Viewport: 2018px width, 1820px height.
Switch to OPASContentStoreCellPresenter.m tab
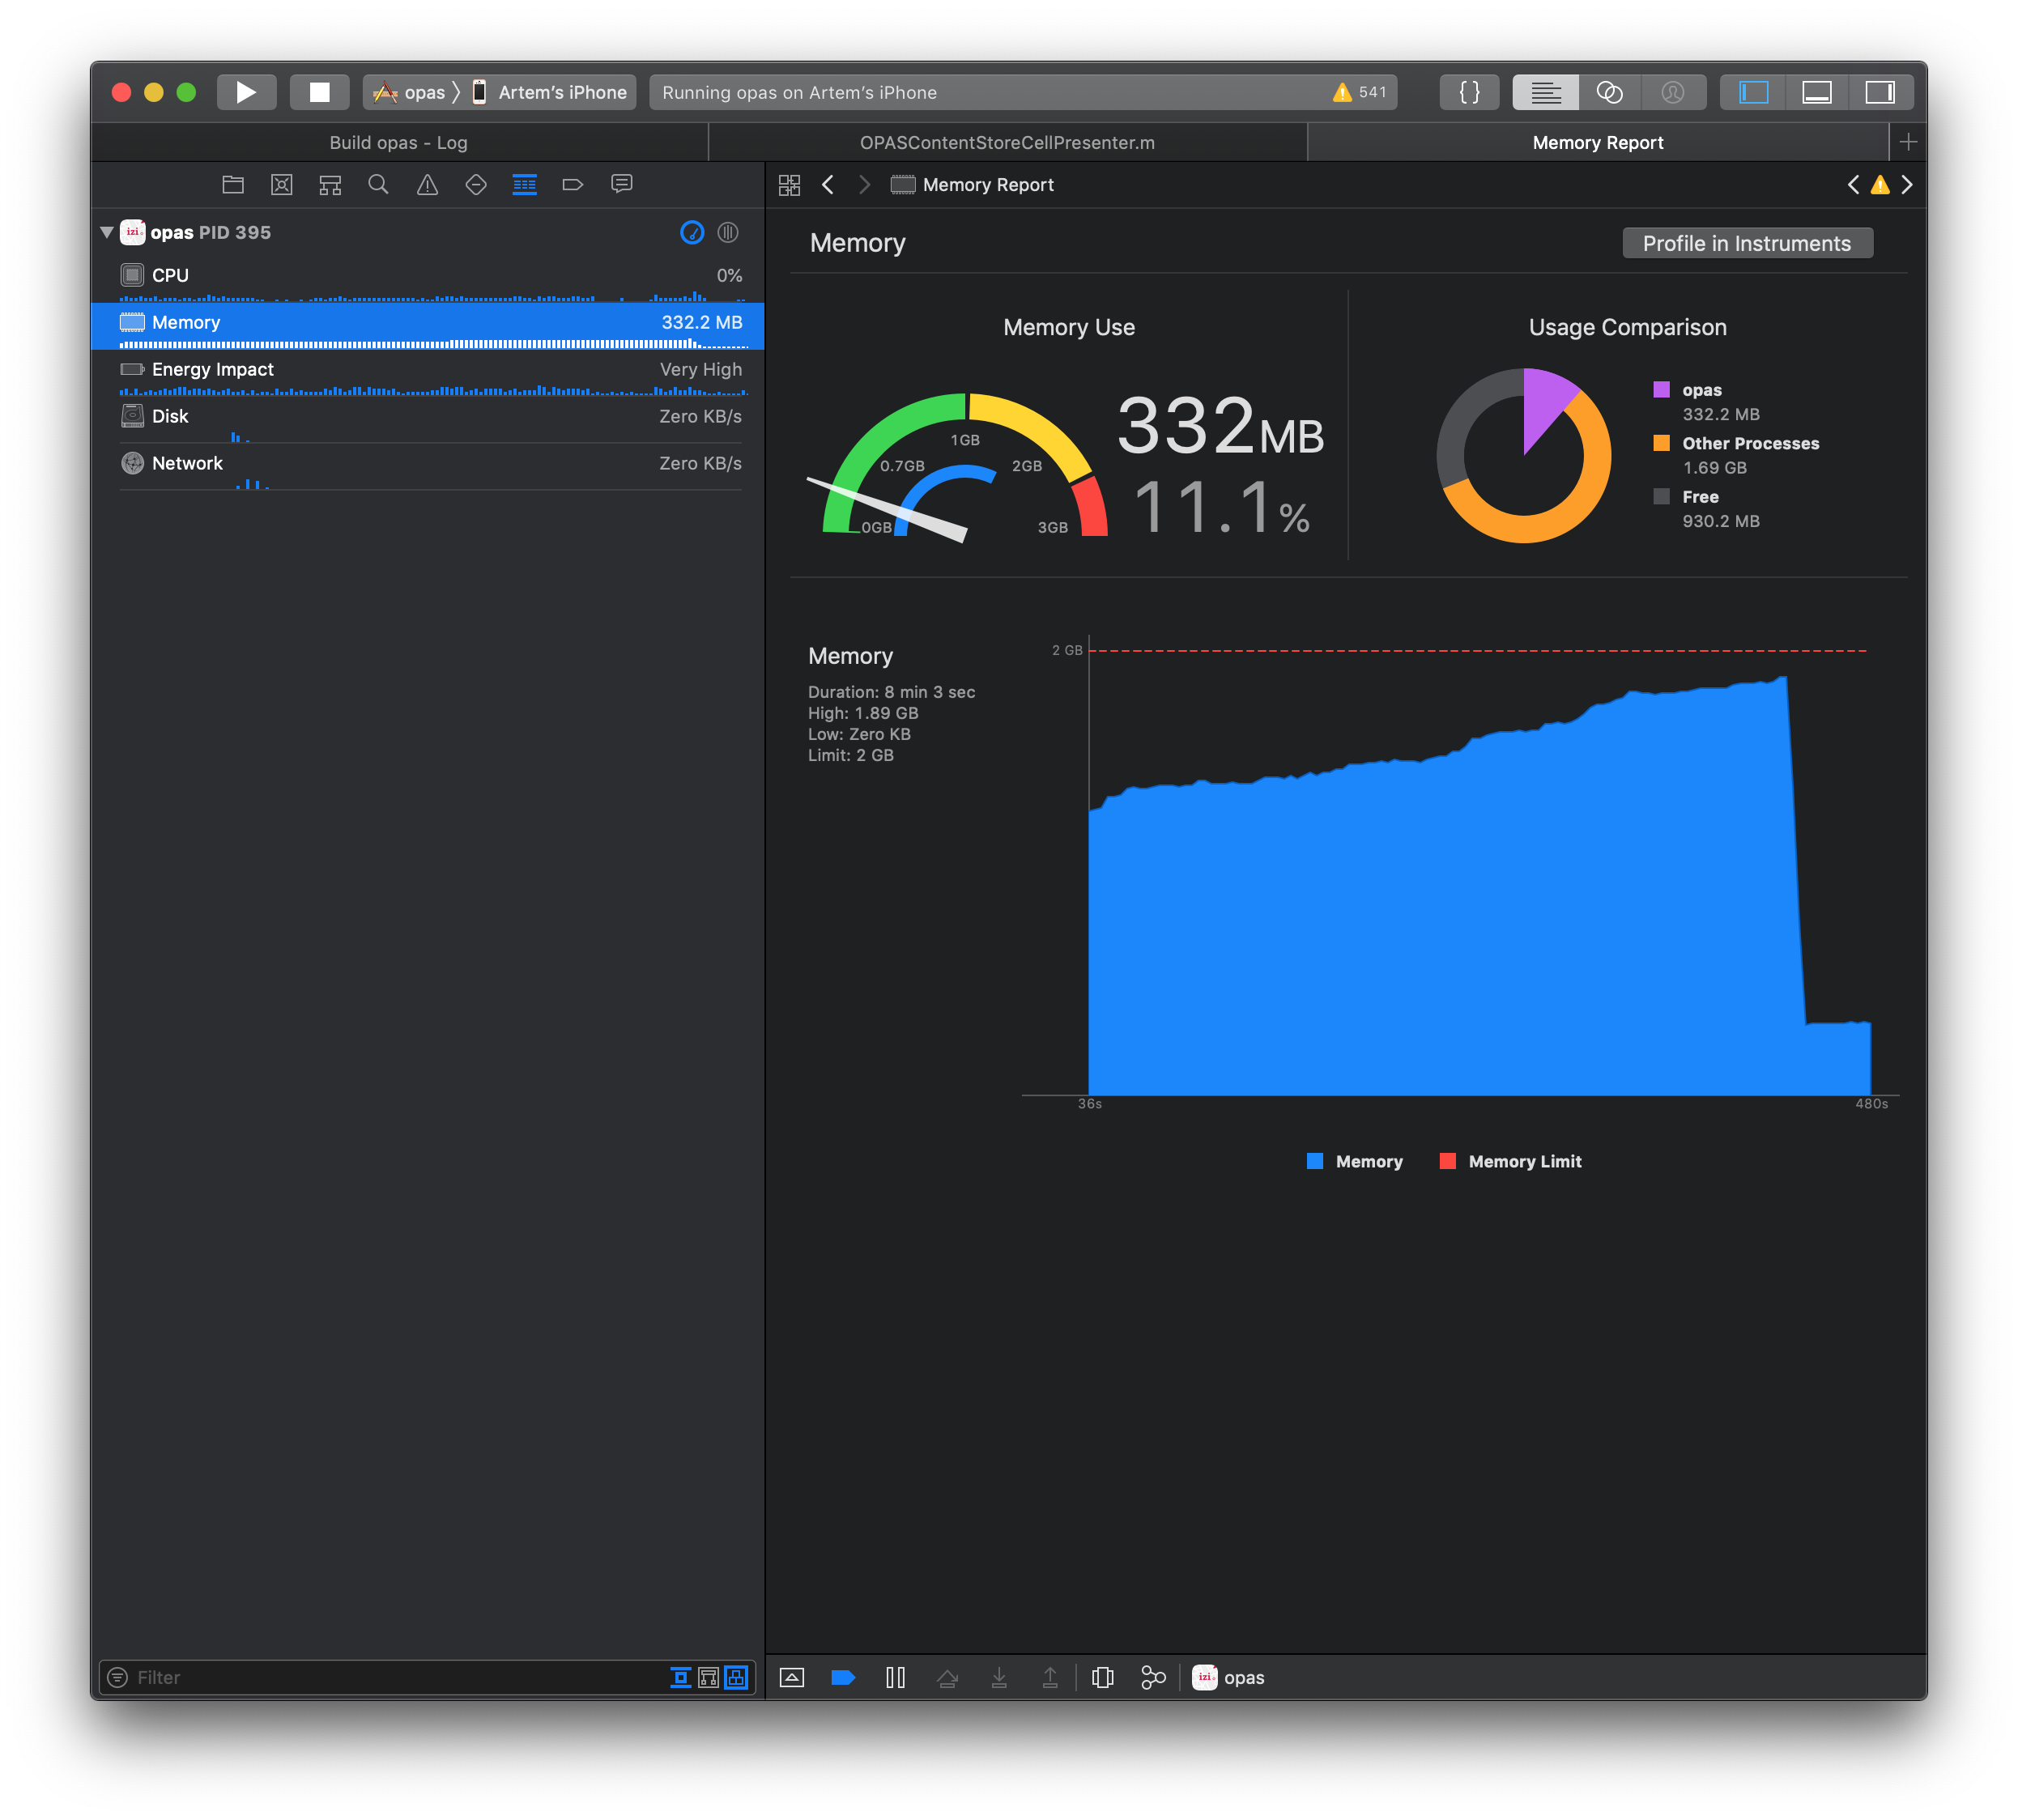pyautogui.click(x=1007, y=143)
